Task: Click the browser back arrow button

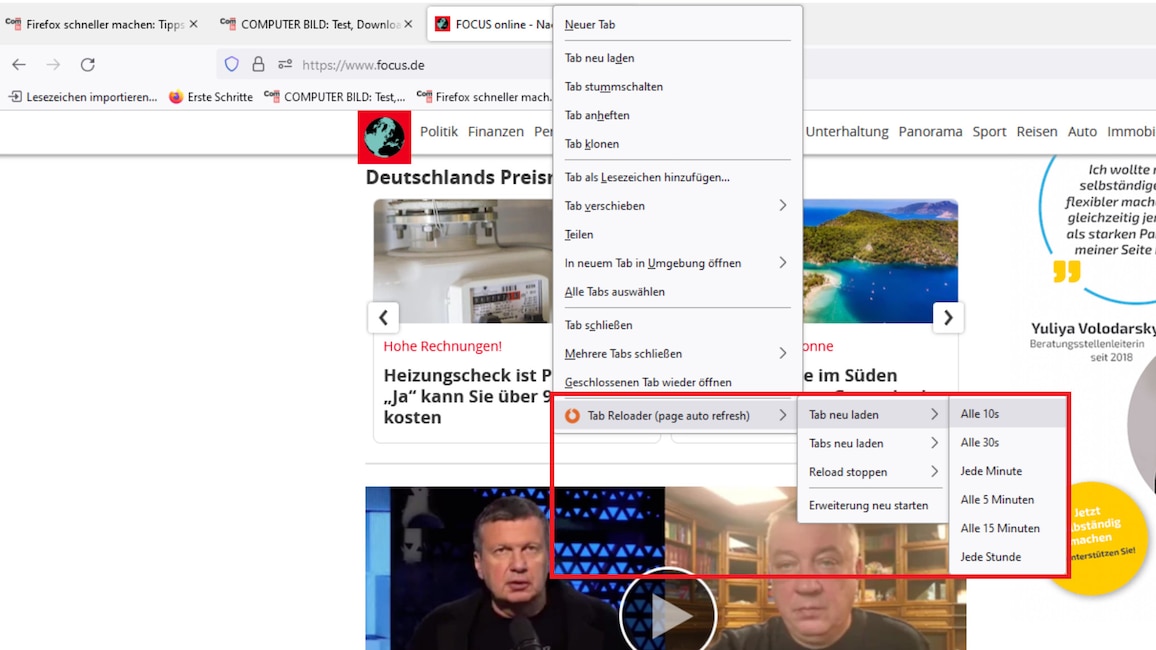Action: point(19,64)
